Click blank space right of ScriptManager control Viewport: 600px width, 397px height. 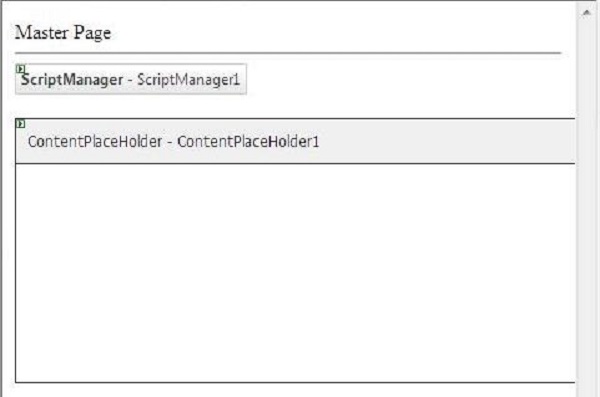click(409, 79)
